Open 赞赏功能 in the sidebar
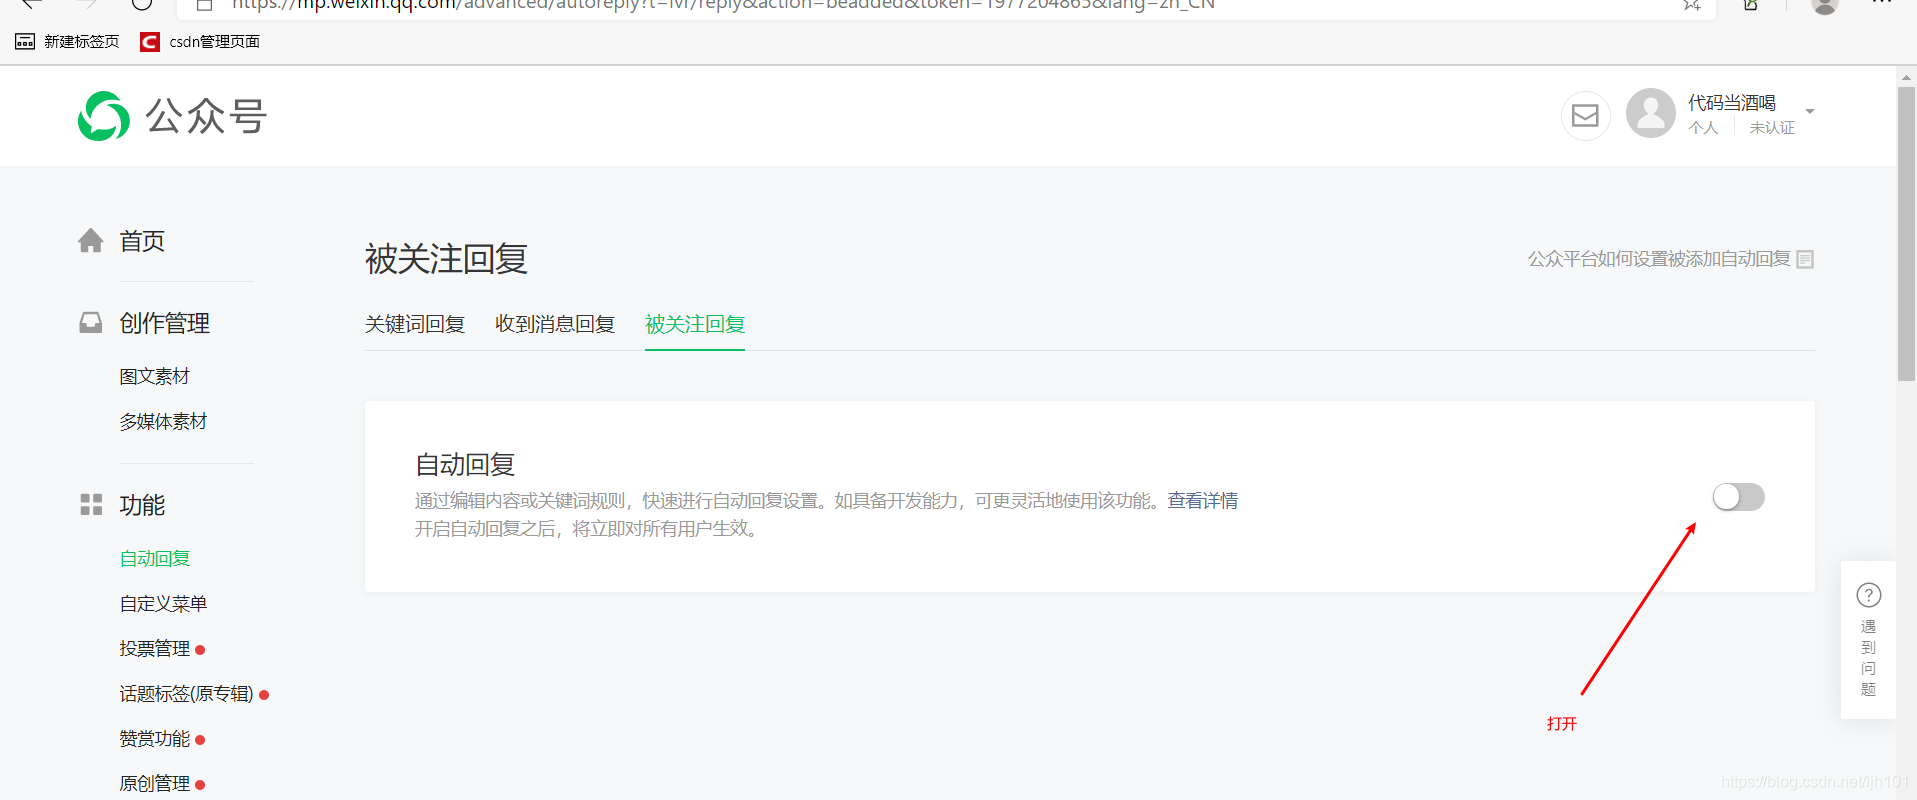 click(x=154, y=739)
